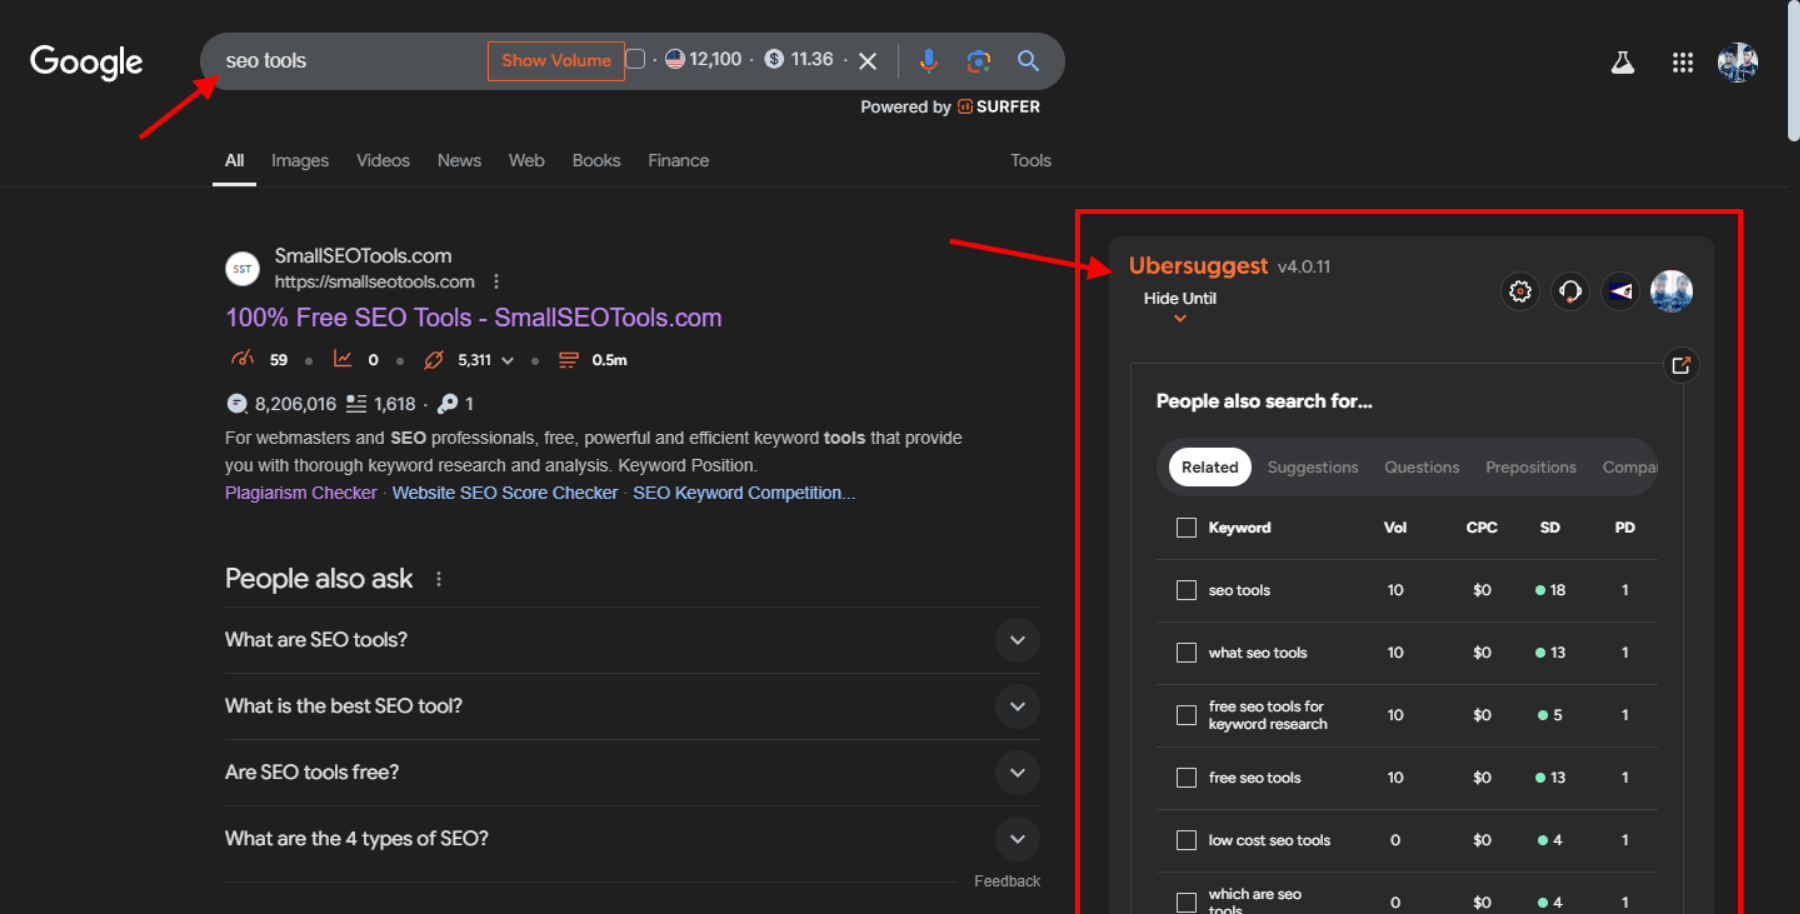Switch to the Web tab
Viewport: 1800px width, 914px height.
[526, 160]
